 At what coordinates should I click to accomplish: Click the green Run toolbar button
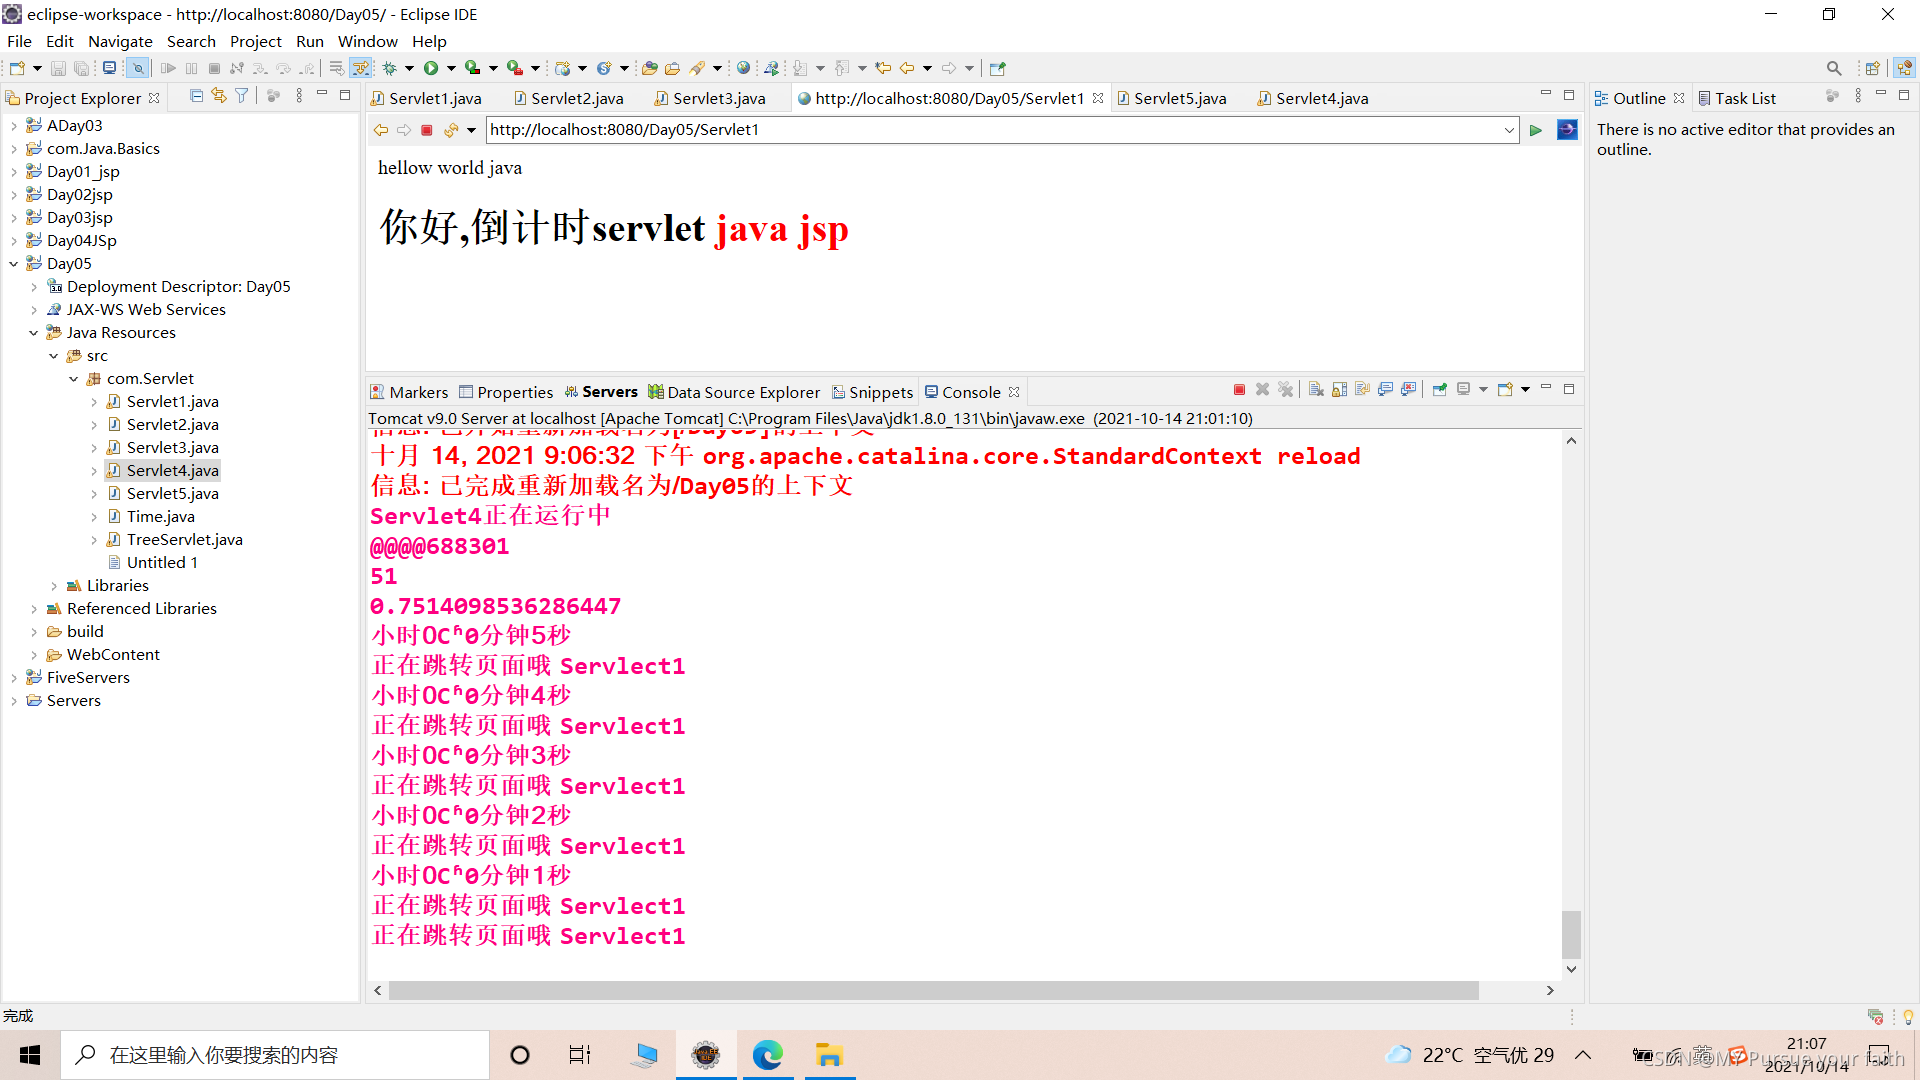(431, 68)
